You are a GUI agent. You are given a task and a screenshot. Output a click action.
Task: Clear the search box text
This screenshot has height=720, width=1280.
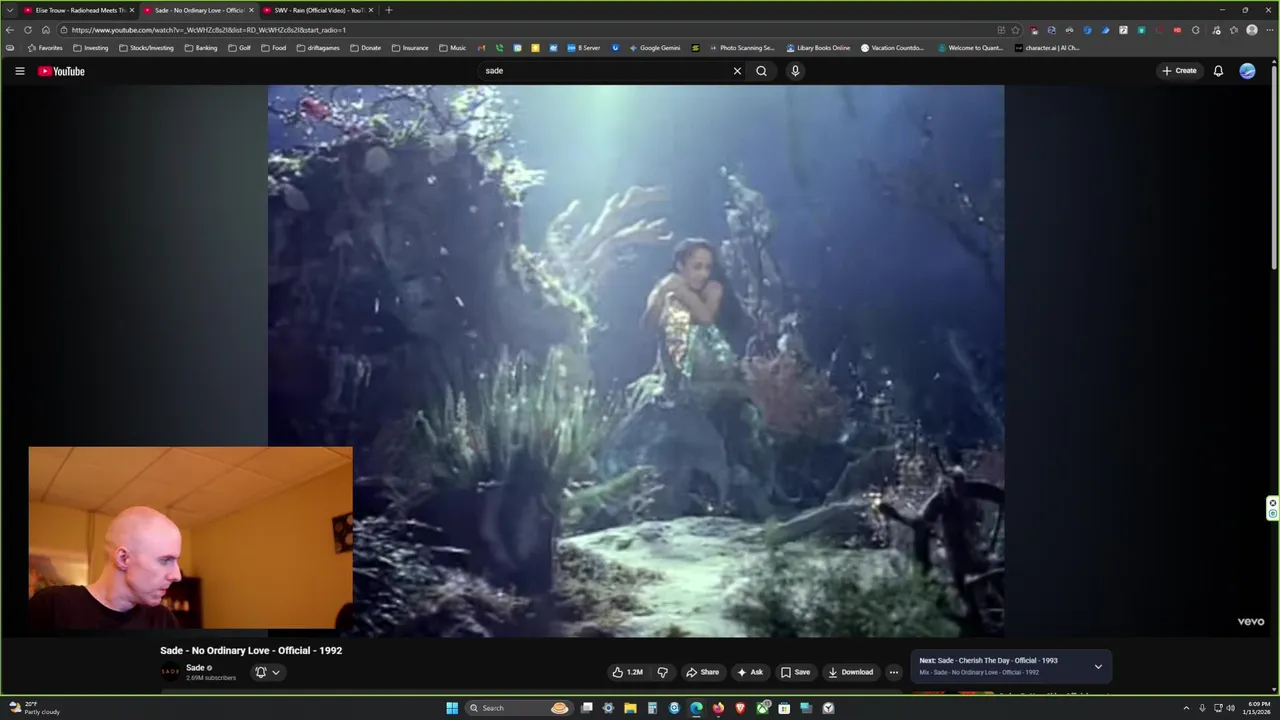(737, 71)
